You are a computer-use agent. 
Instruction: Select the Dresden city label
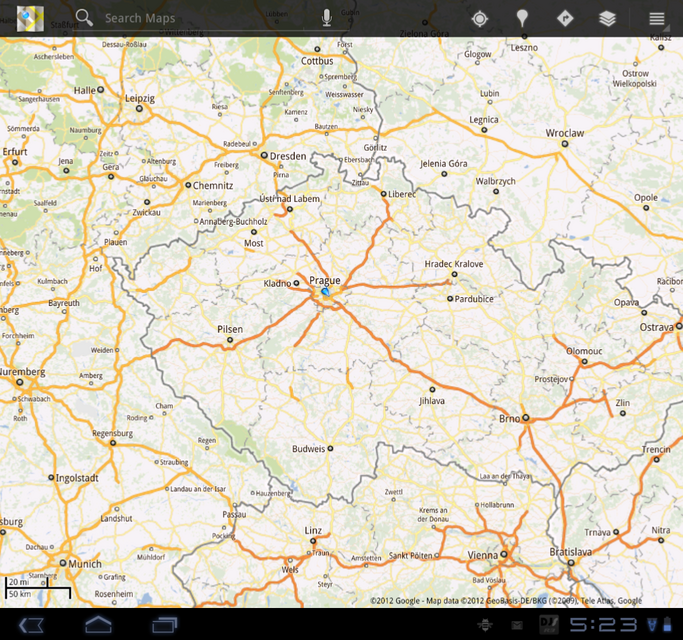(289, 156)
